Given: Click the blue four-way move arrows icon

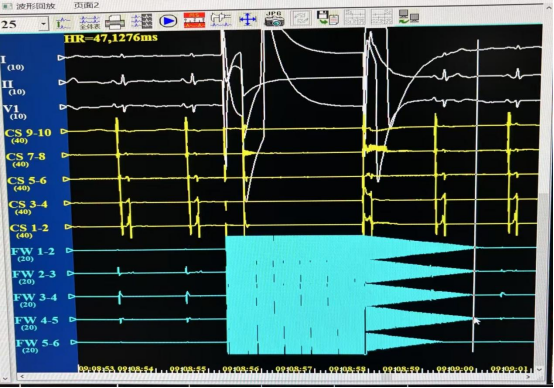Looking at the screenshot, I should pos(248,19).
